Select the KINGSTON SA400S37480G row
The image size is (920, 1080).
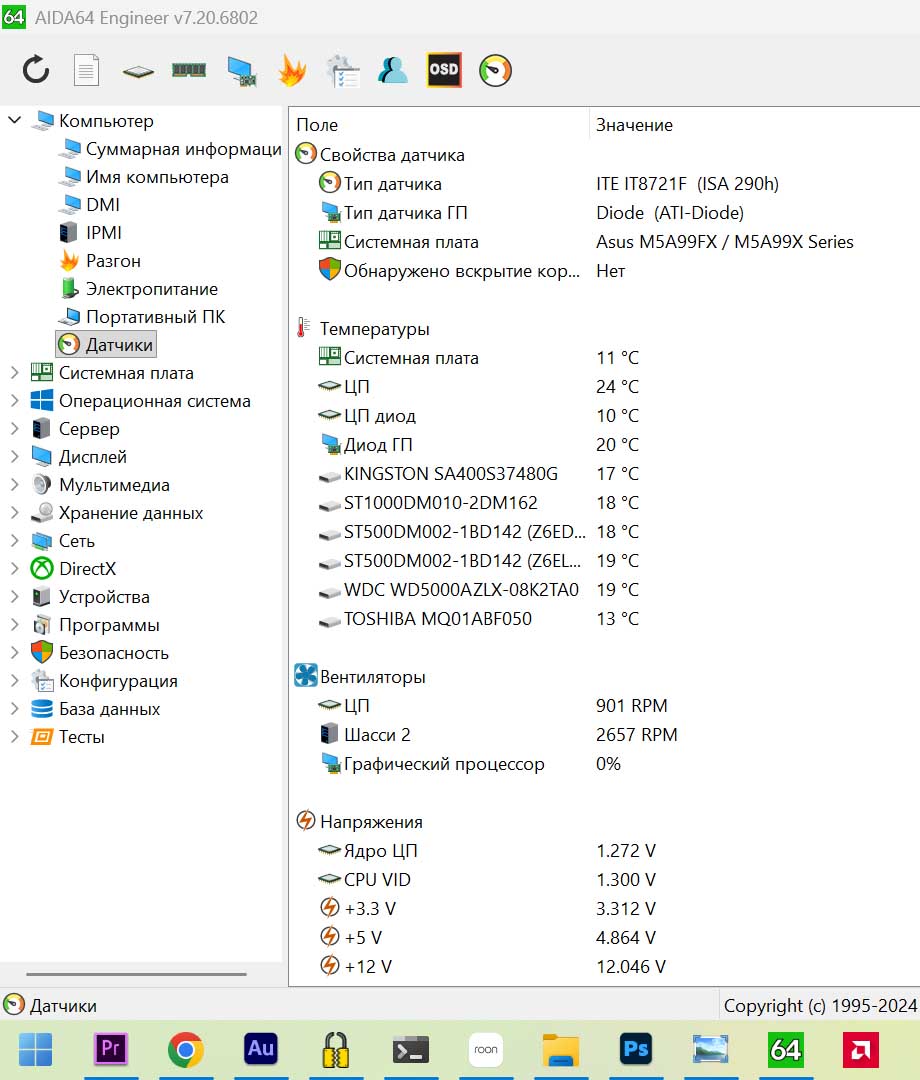point(604,474)
